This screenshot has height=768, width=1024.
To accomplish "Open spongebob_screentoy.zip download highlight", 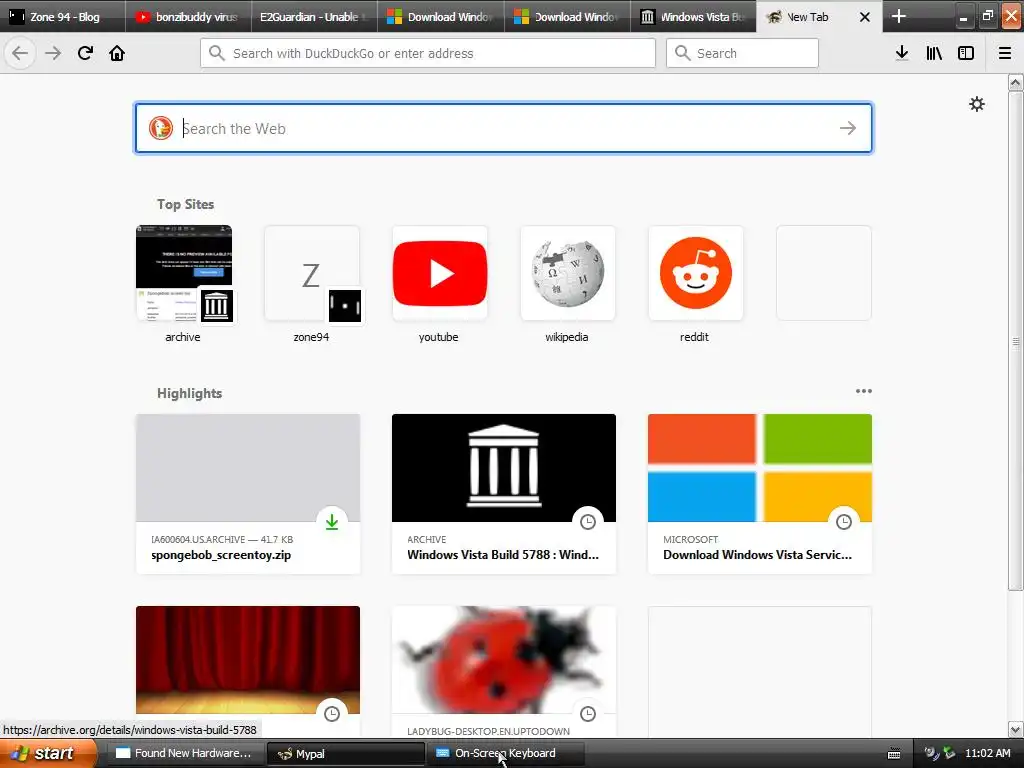I will (248, 494).
